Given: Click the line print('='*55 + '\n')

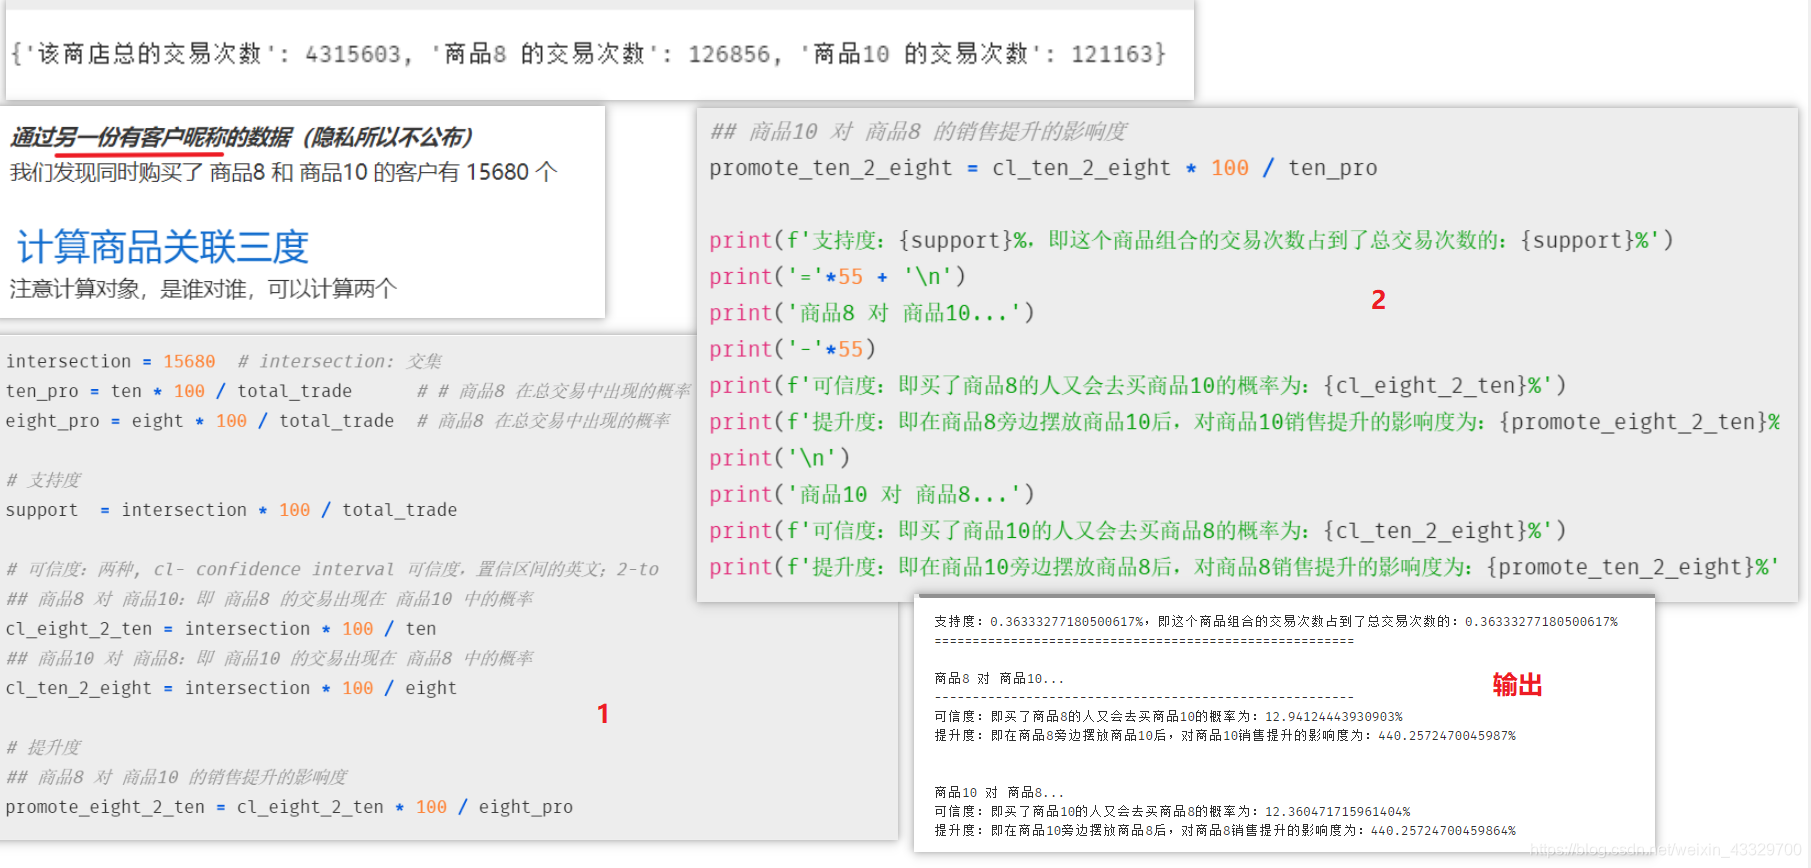Looking at the screenshot, I should point(837,277).
